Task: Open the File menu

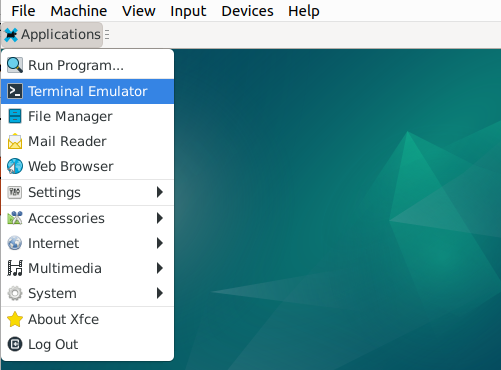Action: 23,11
